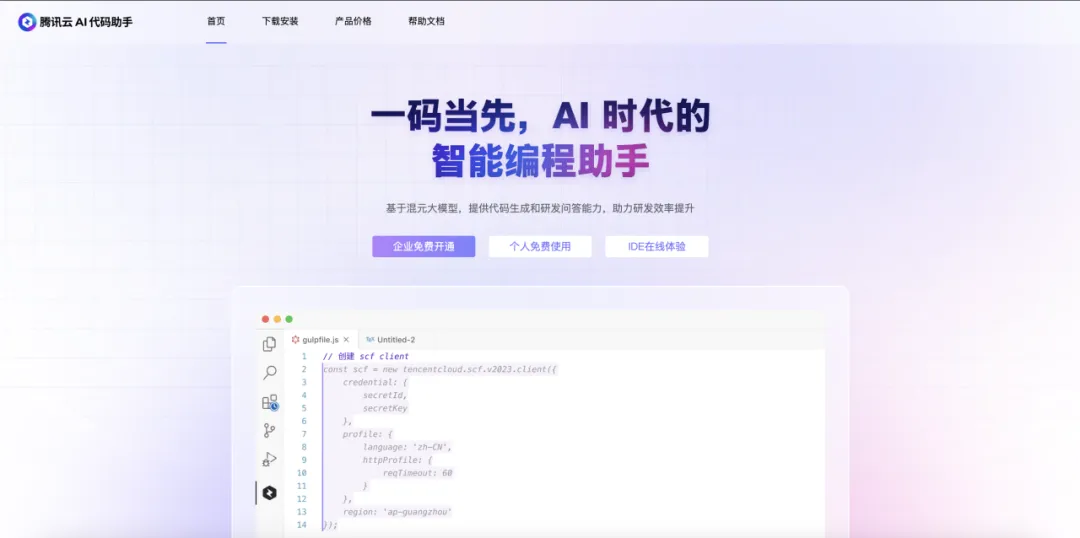Click 企业免费开通 button

[x=424, y=246]
